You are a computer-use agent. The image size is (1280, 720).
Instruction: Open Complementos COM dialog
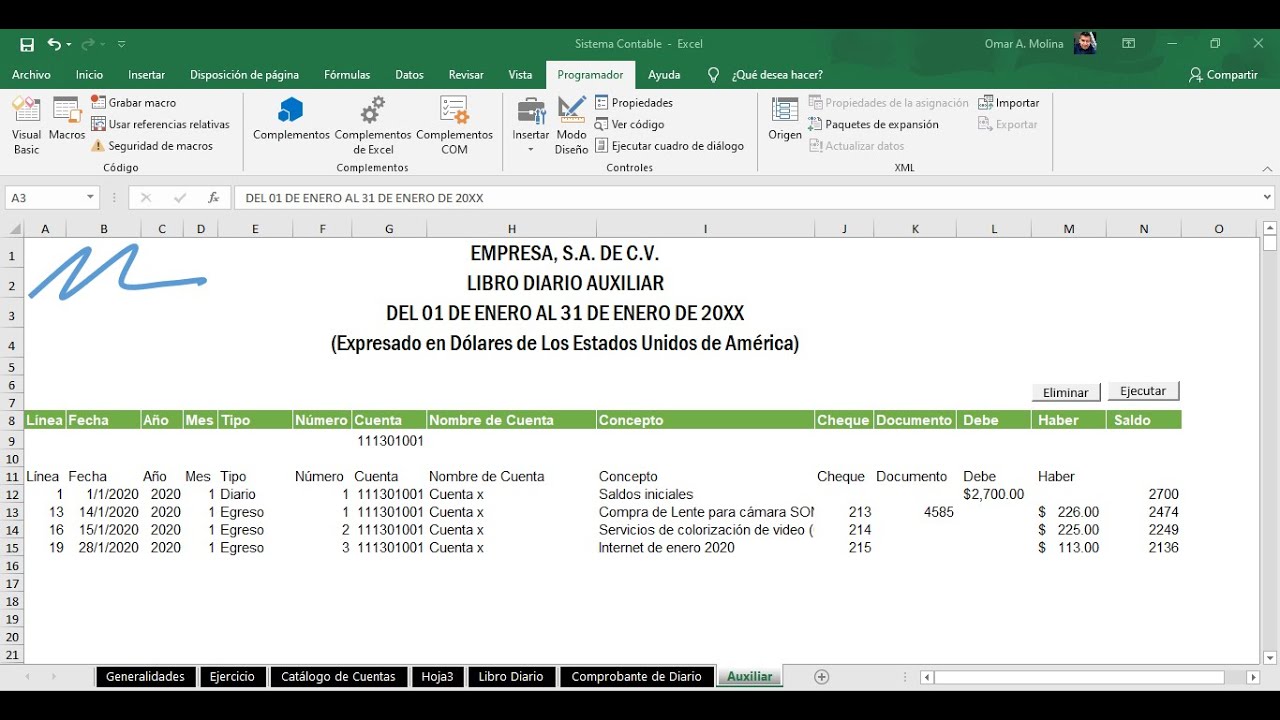(x=454, y=125)
